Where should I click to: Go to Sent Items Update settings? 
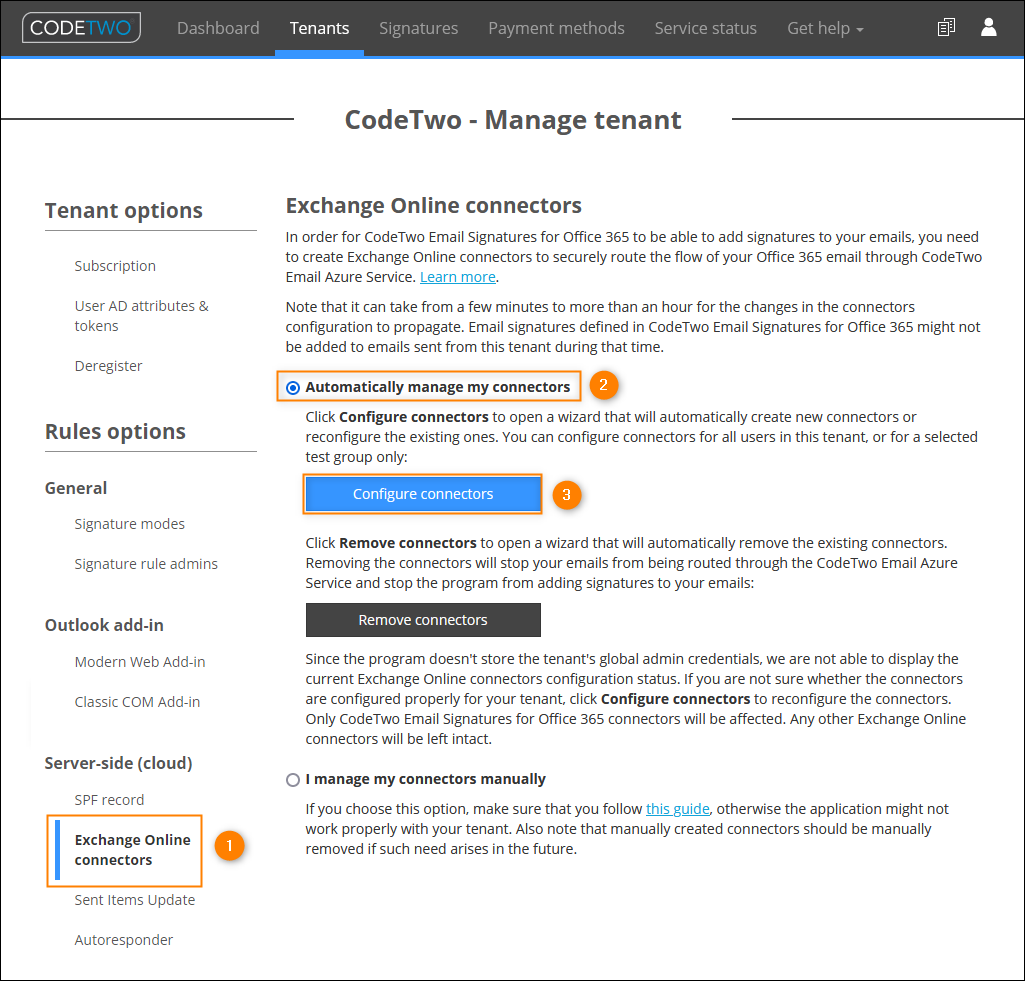click(x=134, y=899)
